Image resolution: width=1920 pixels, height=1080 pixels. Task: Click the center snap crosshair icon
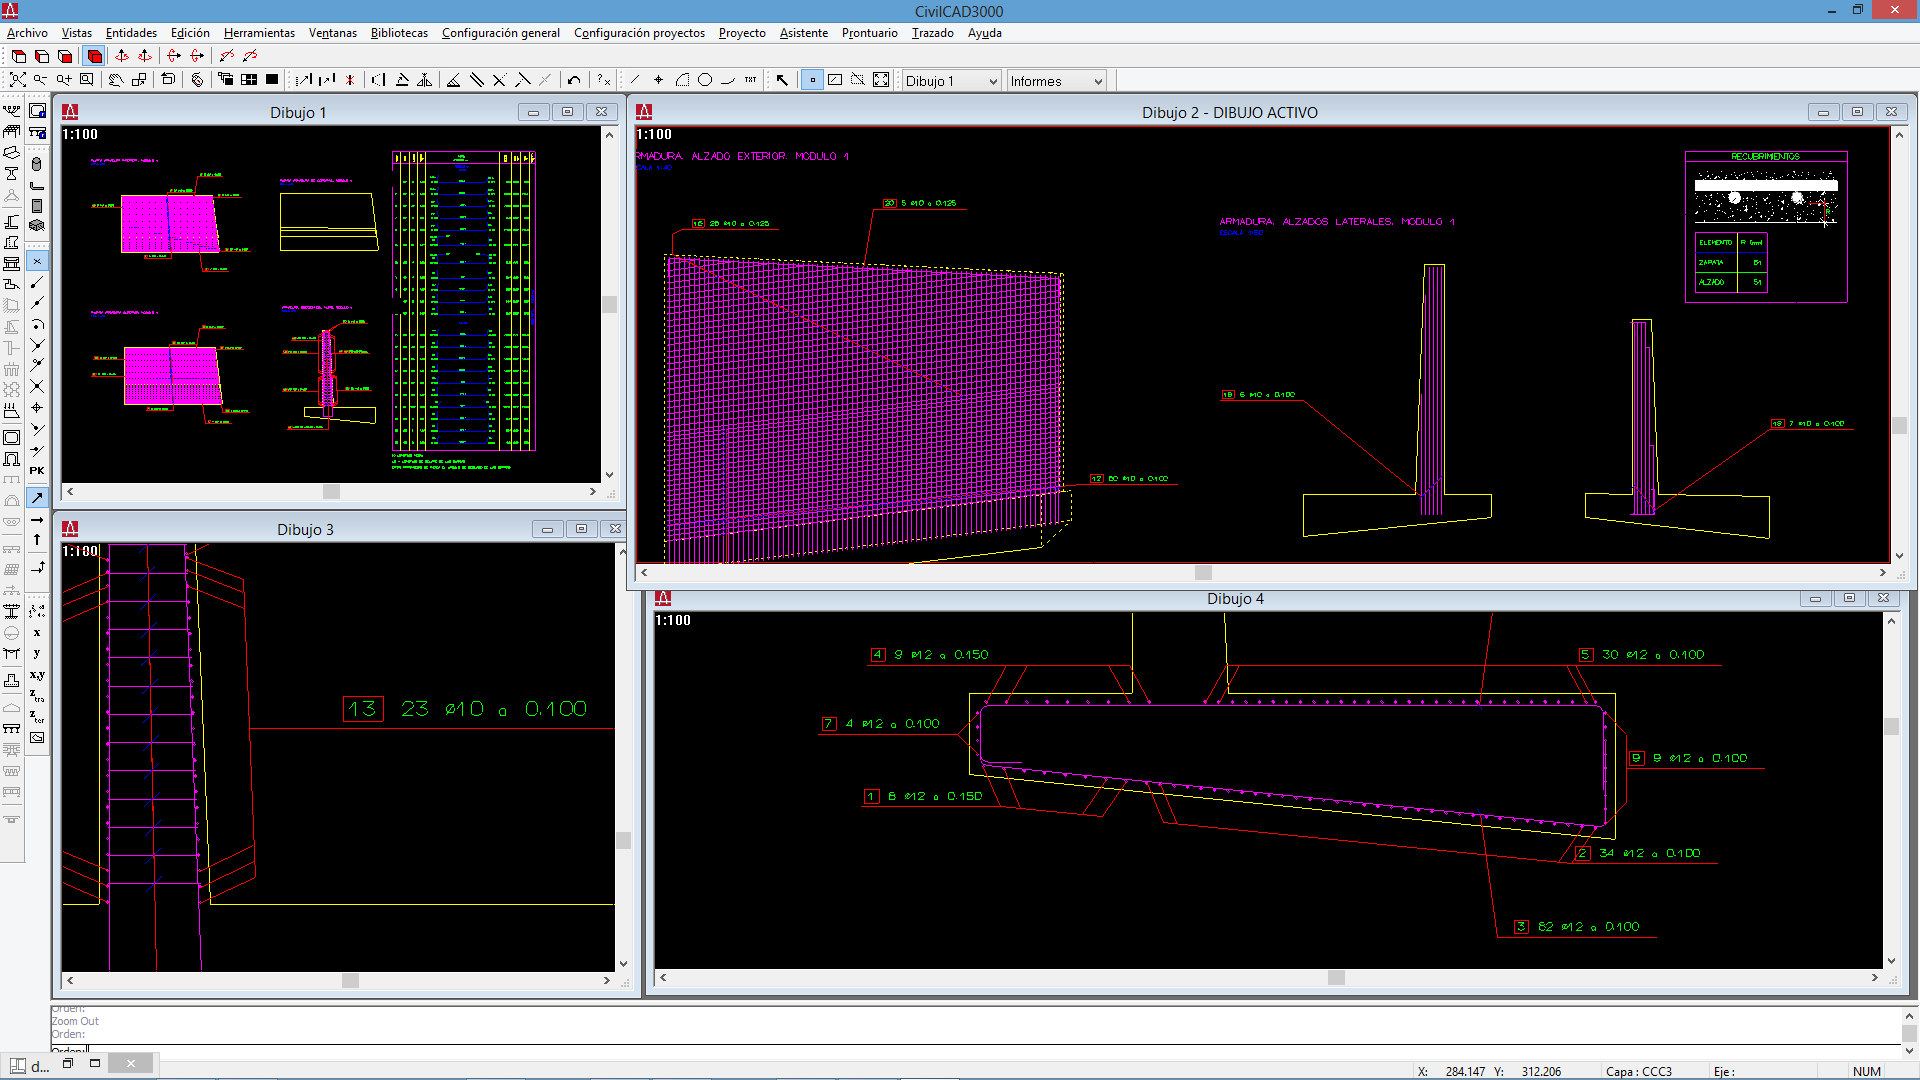[37, 408]
